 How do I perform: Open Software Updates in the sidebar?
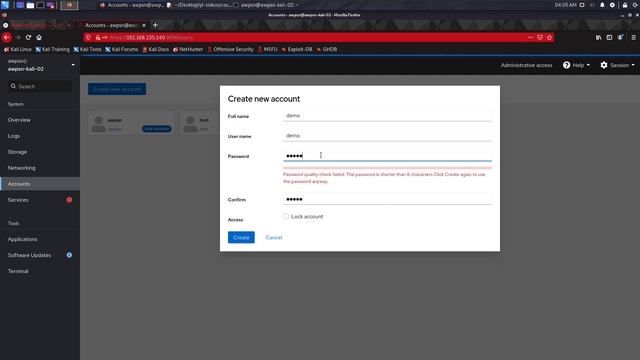(x=40, y=255)
